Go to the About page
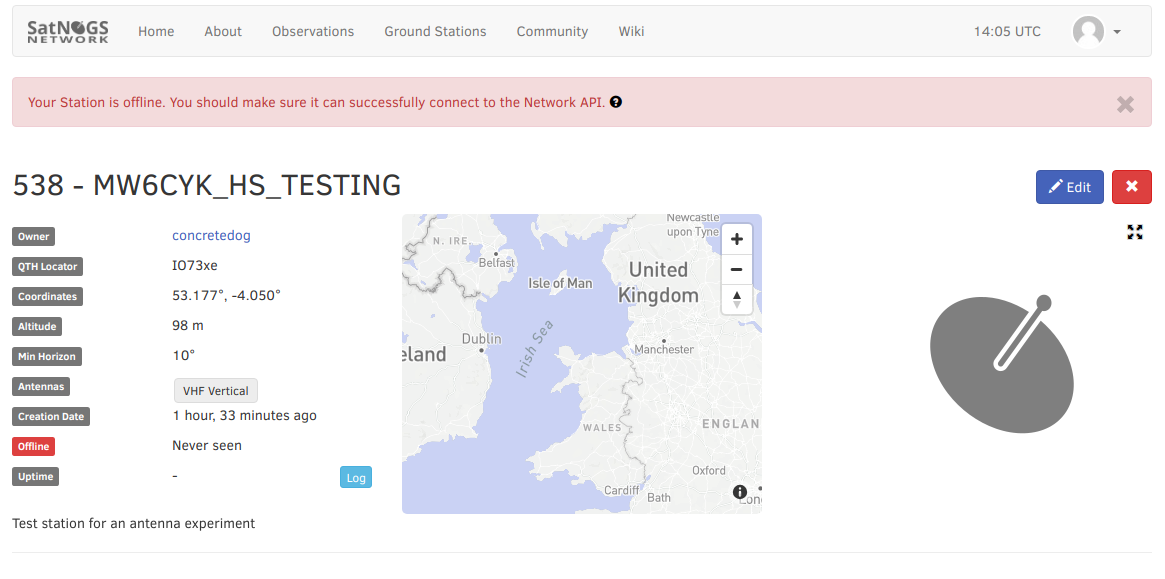The width and height of the screenshot is (1165, 579). pos(223,32)
